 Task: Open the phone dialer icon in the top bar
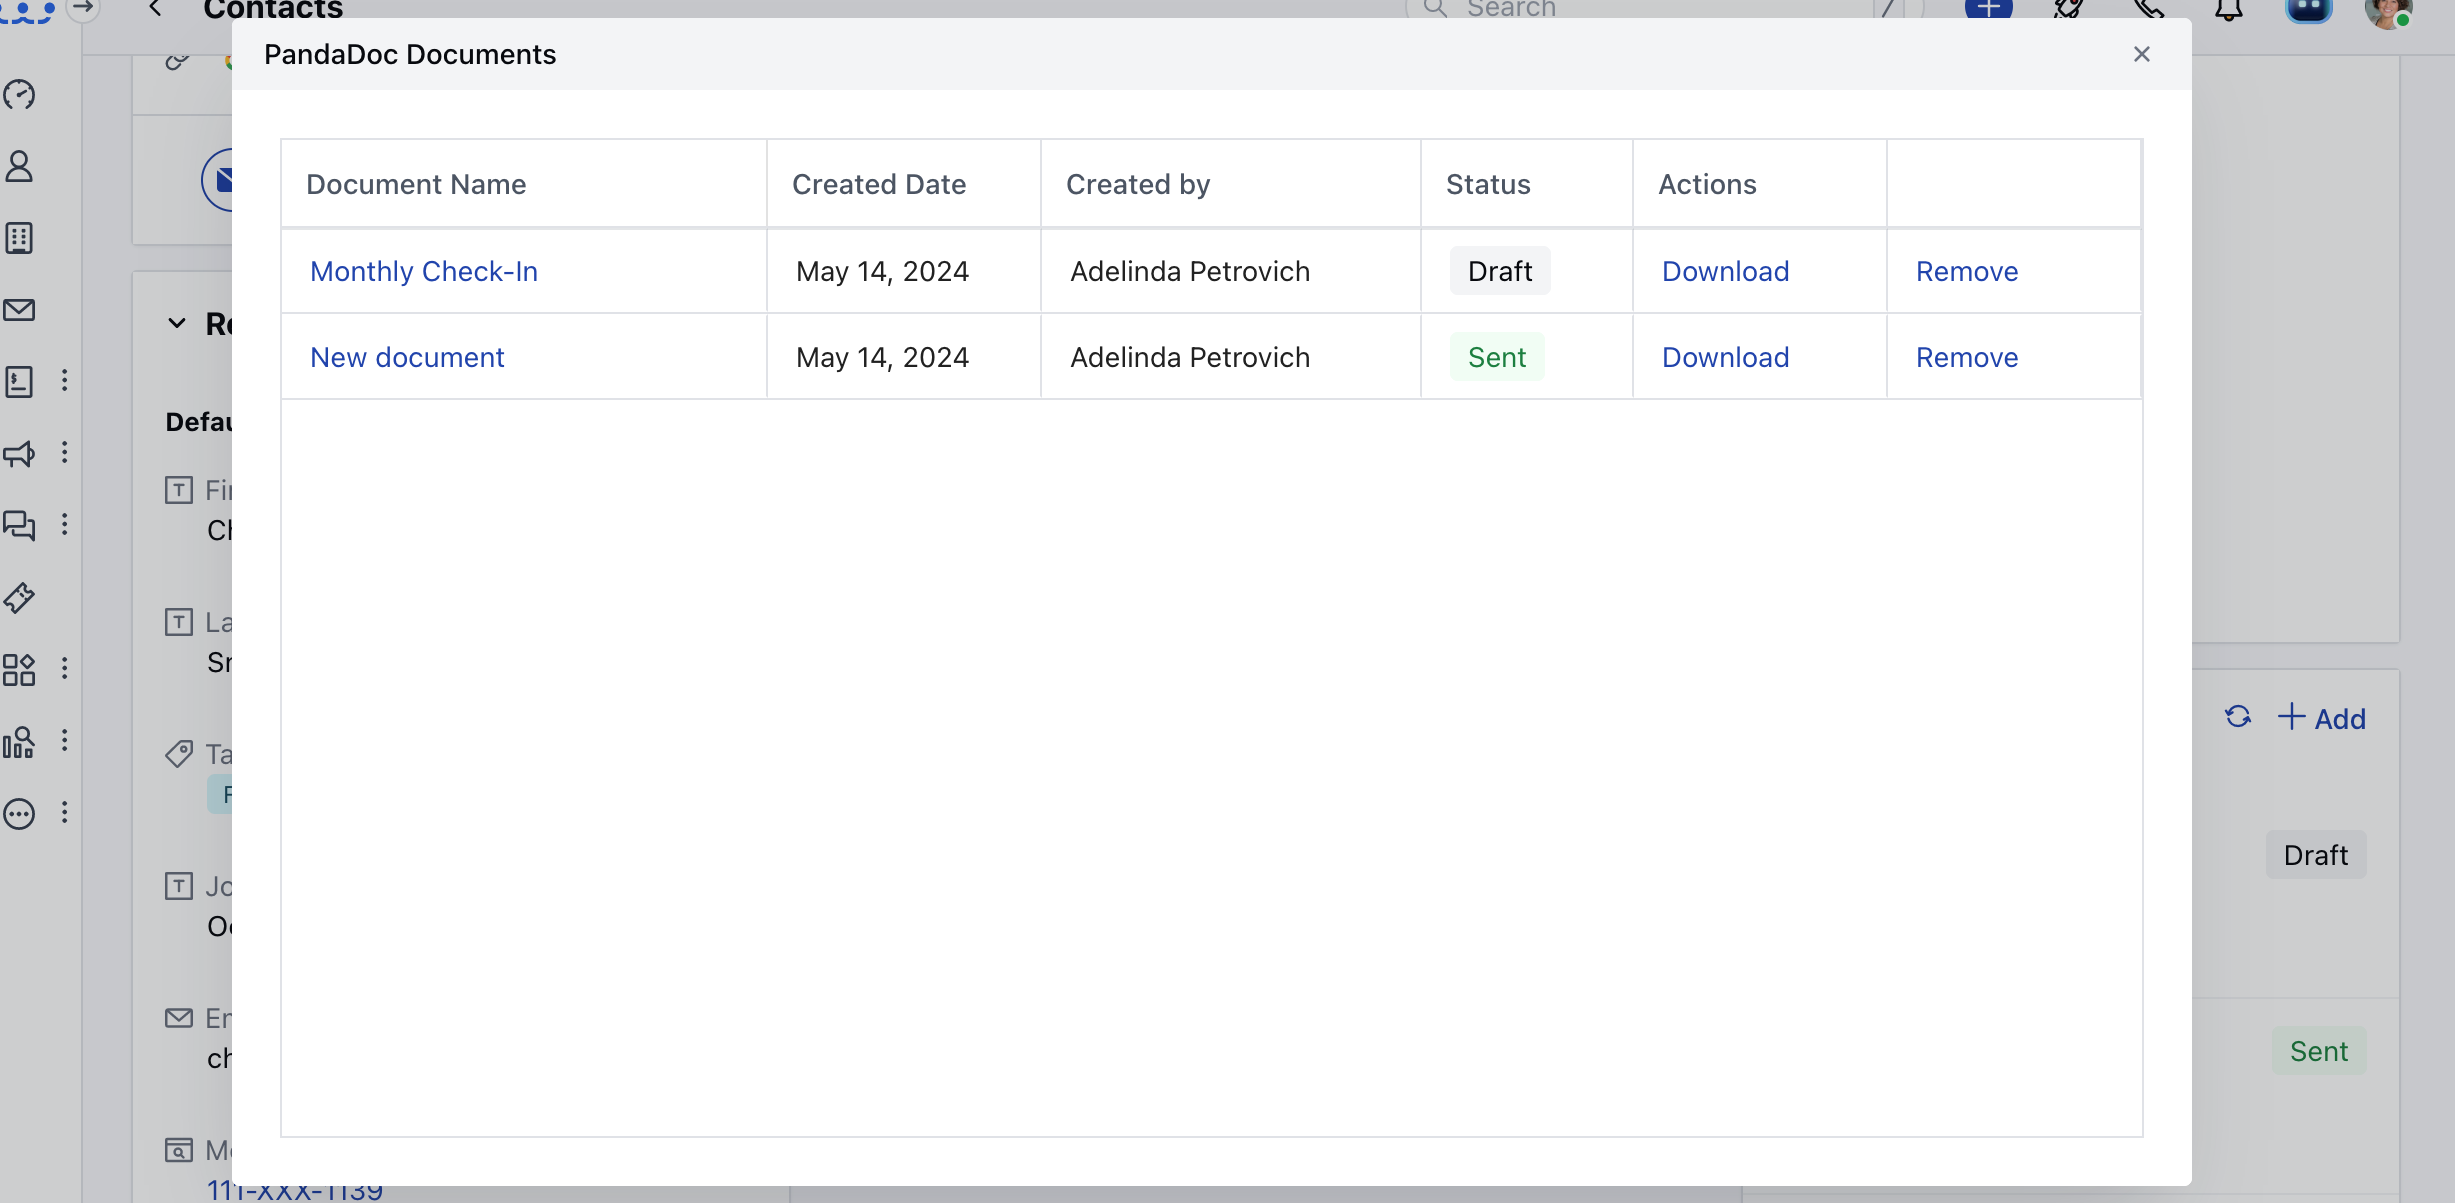click(2149, 10)
